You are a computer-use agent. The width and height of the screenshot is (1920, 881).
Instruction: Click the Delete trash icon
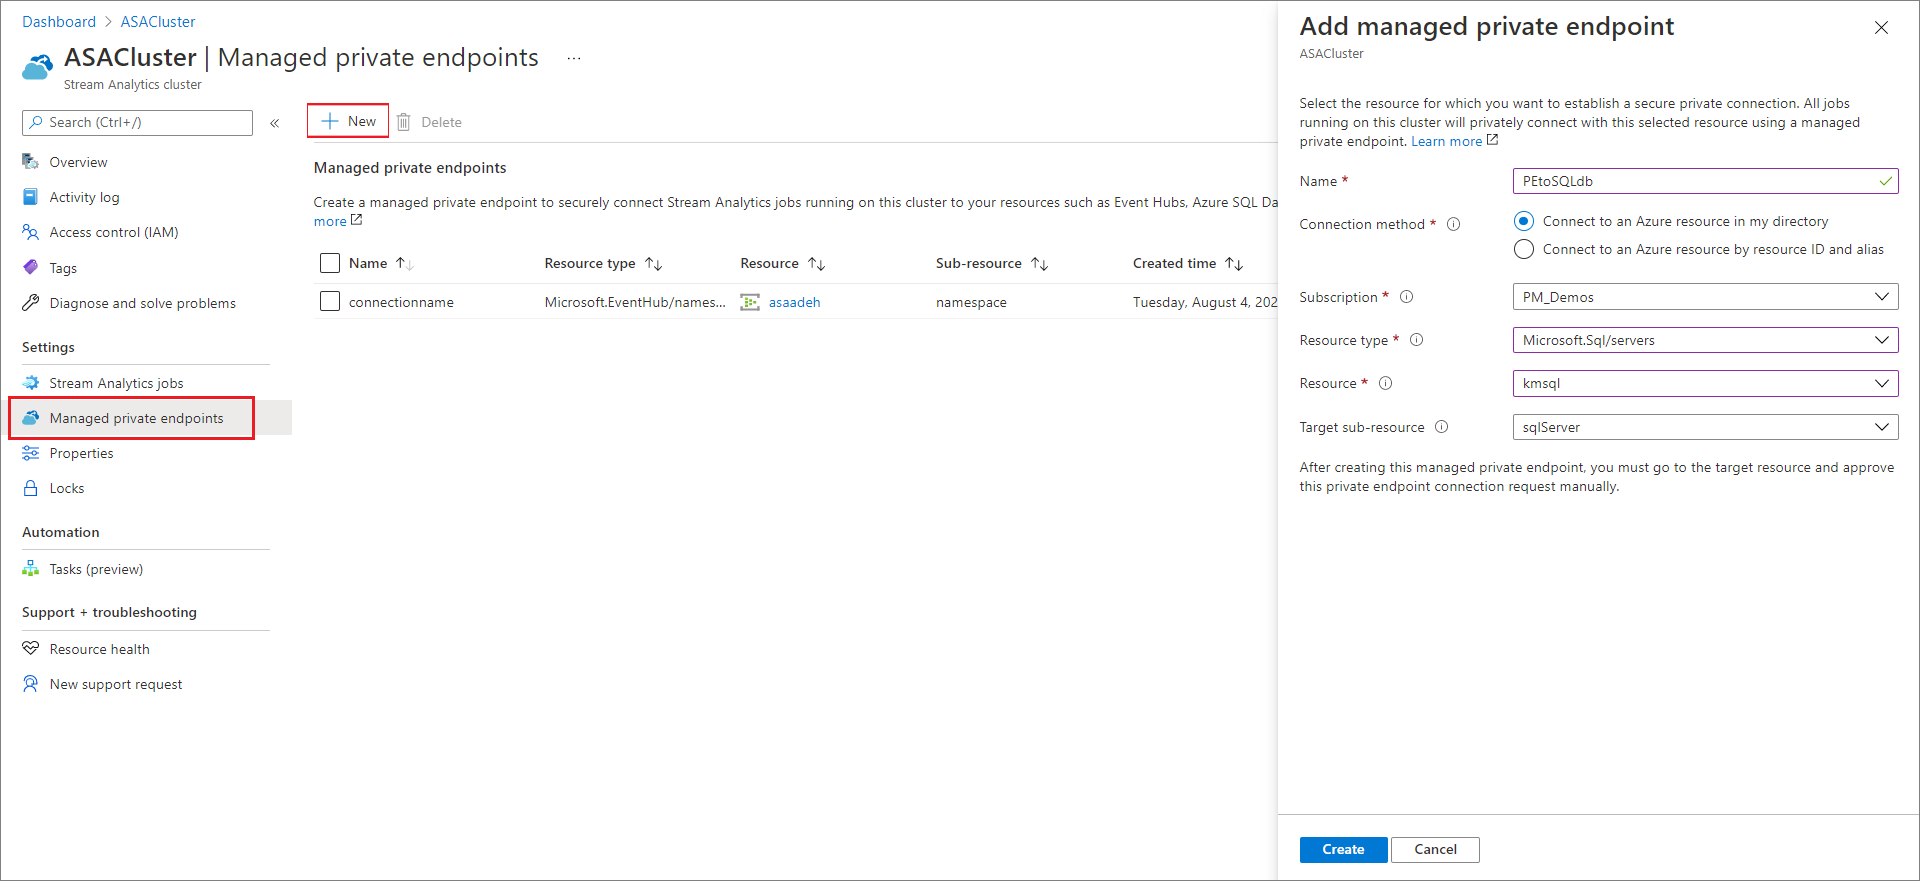pyautogui.click(x=404, y=122)
